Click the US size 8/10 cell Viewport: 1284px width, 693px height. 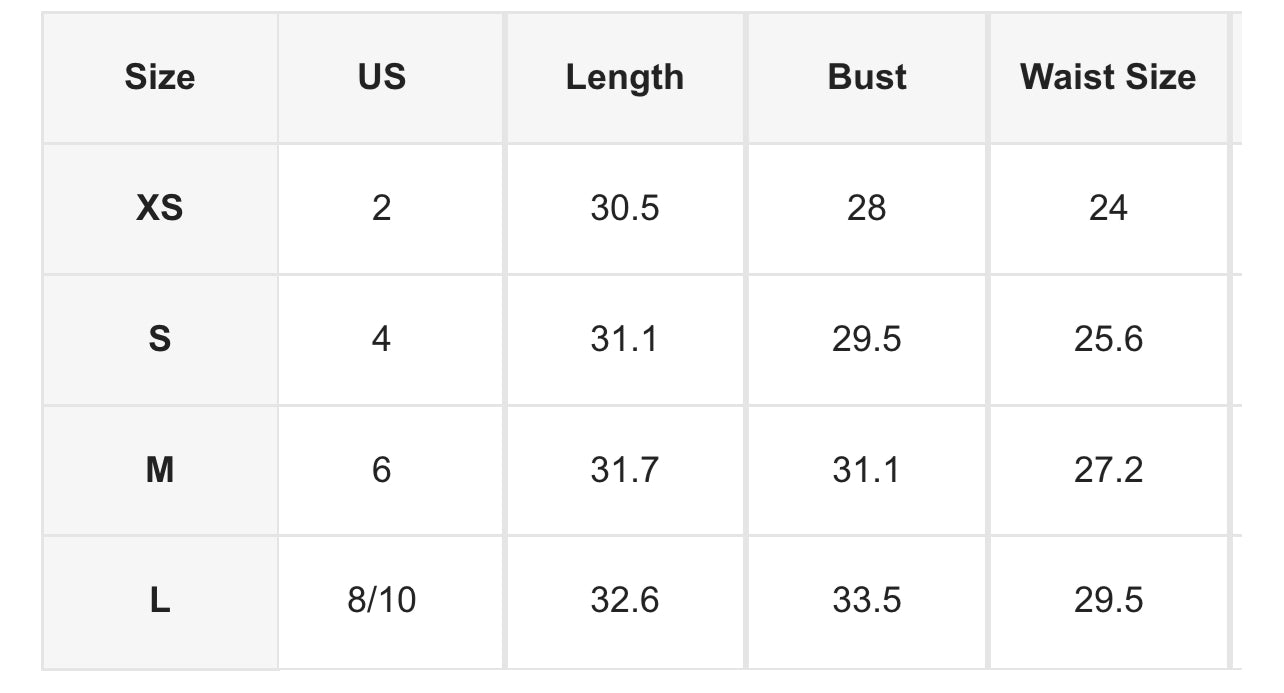(x=382, y=600)
